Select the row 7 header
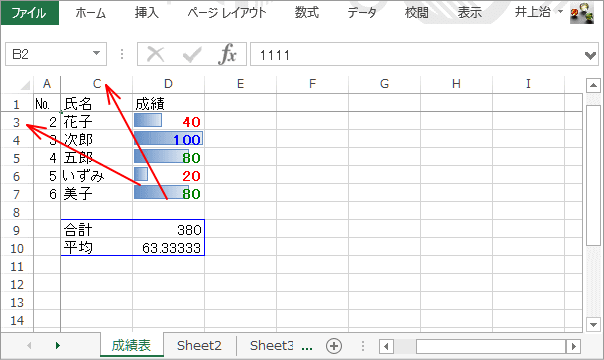Image resolution: width=604 pixels, height=360 pixels. 17,194
